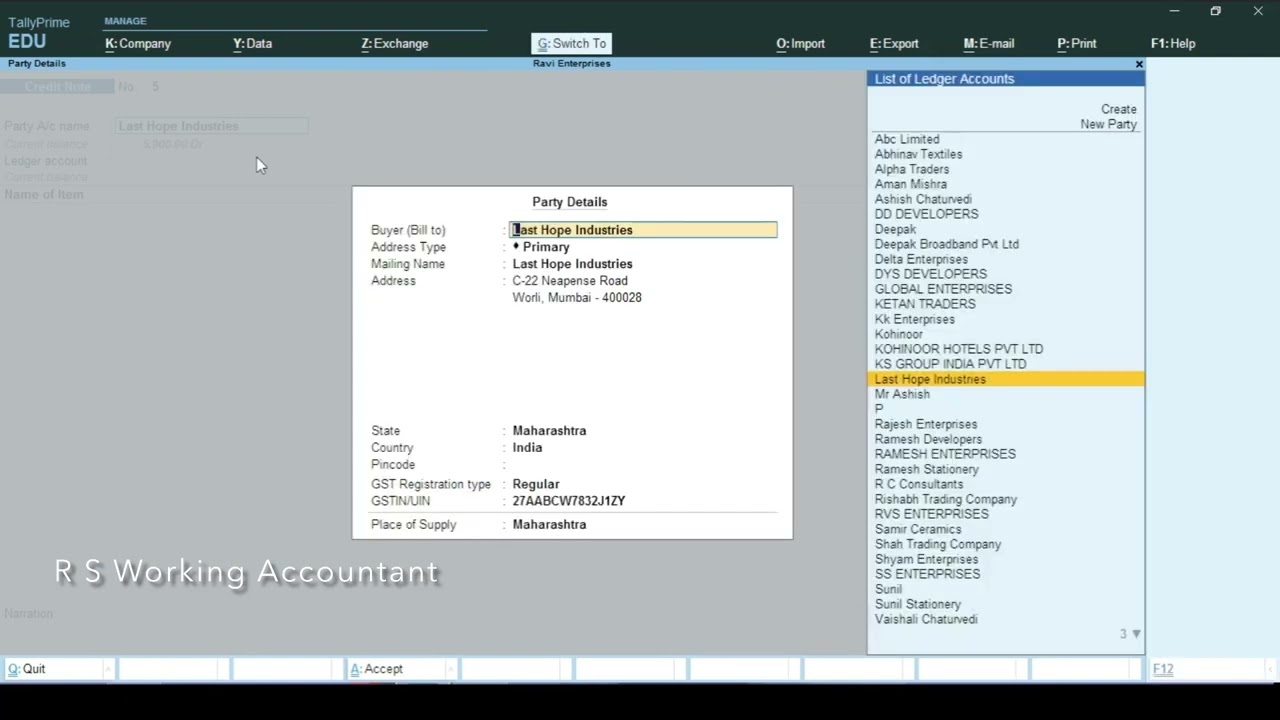This screenshot has width=1280, height=720.
Task: Click Mailing Name value Last Hope Industries
Action: coord(572,264)
